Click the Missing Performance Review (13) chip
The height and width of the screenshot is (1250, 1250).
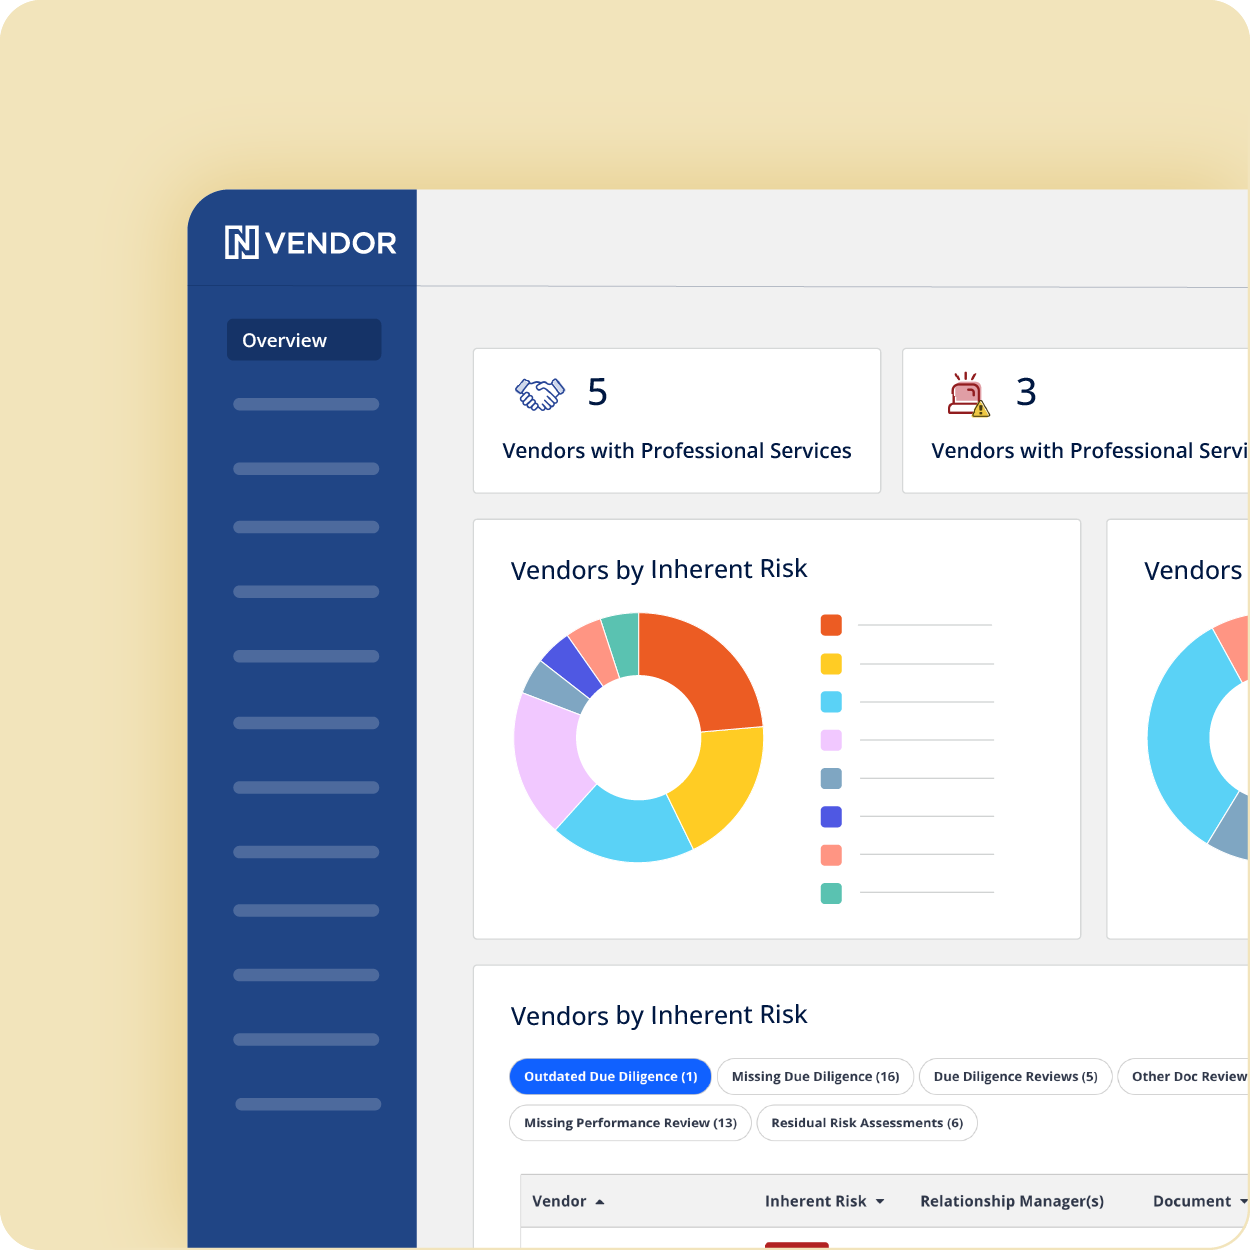629,1123
